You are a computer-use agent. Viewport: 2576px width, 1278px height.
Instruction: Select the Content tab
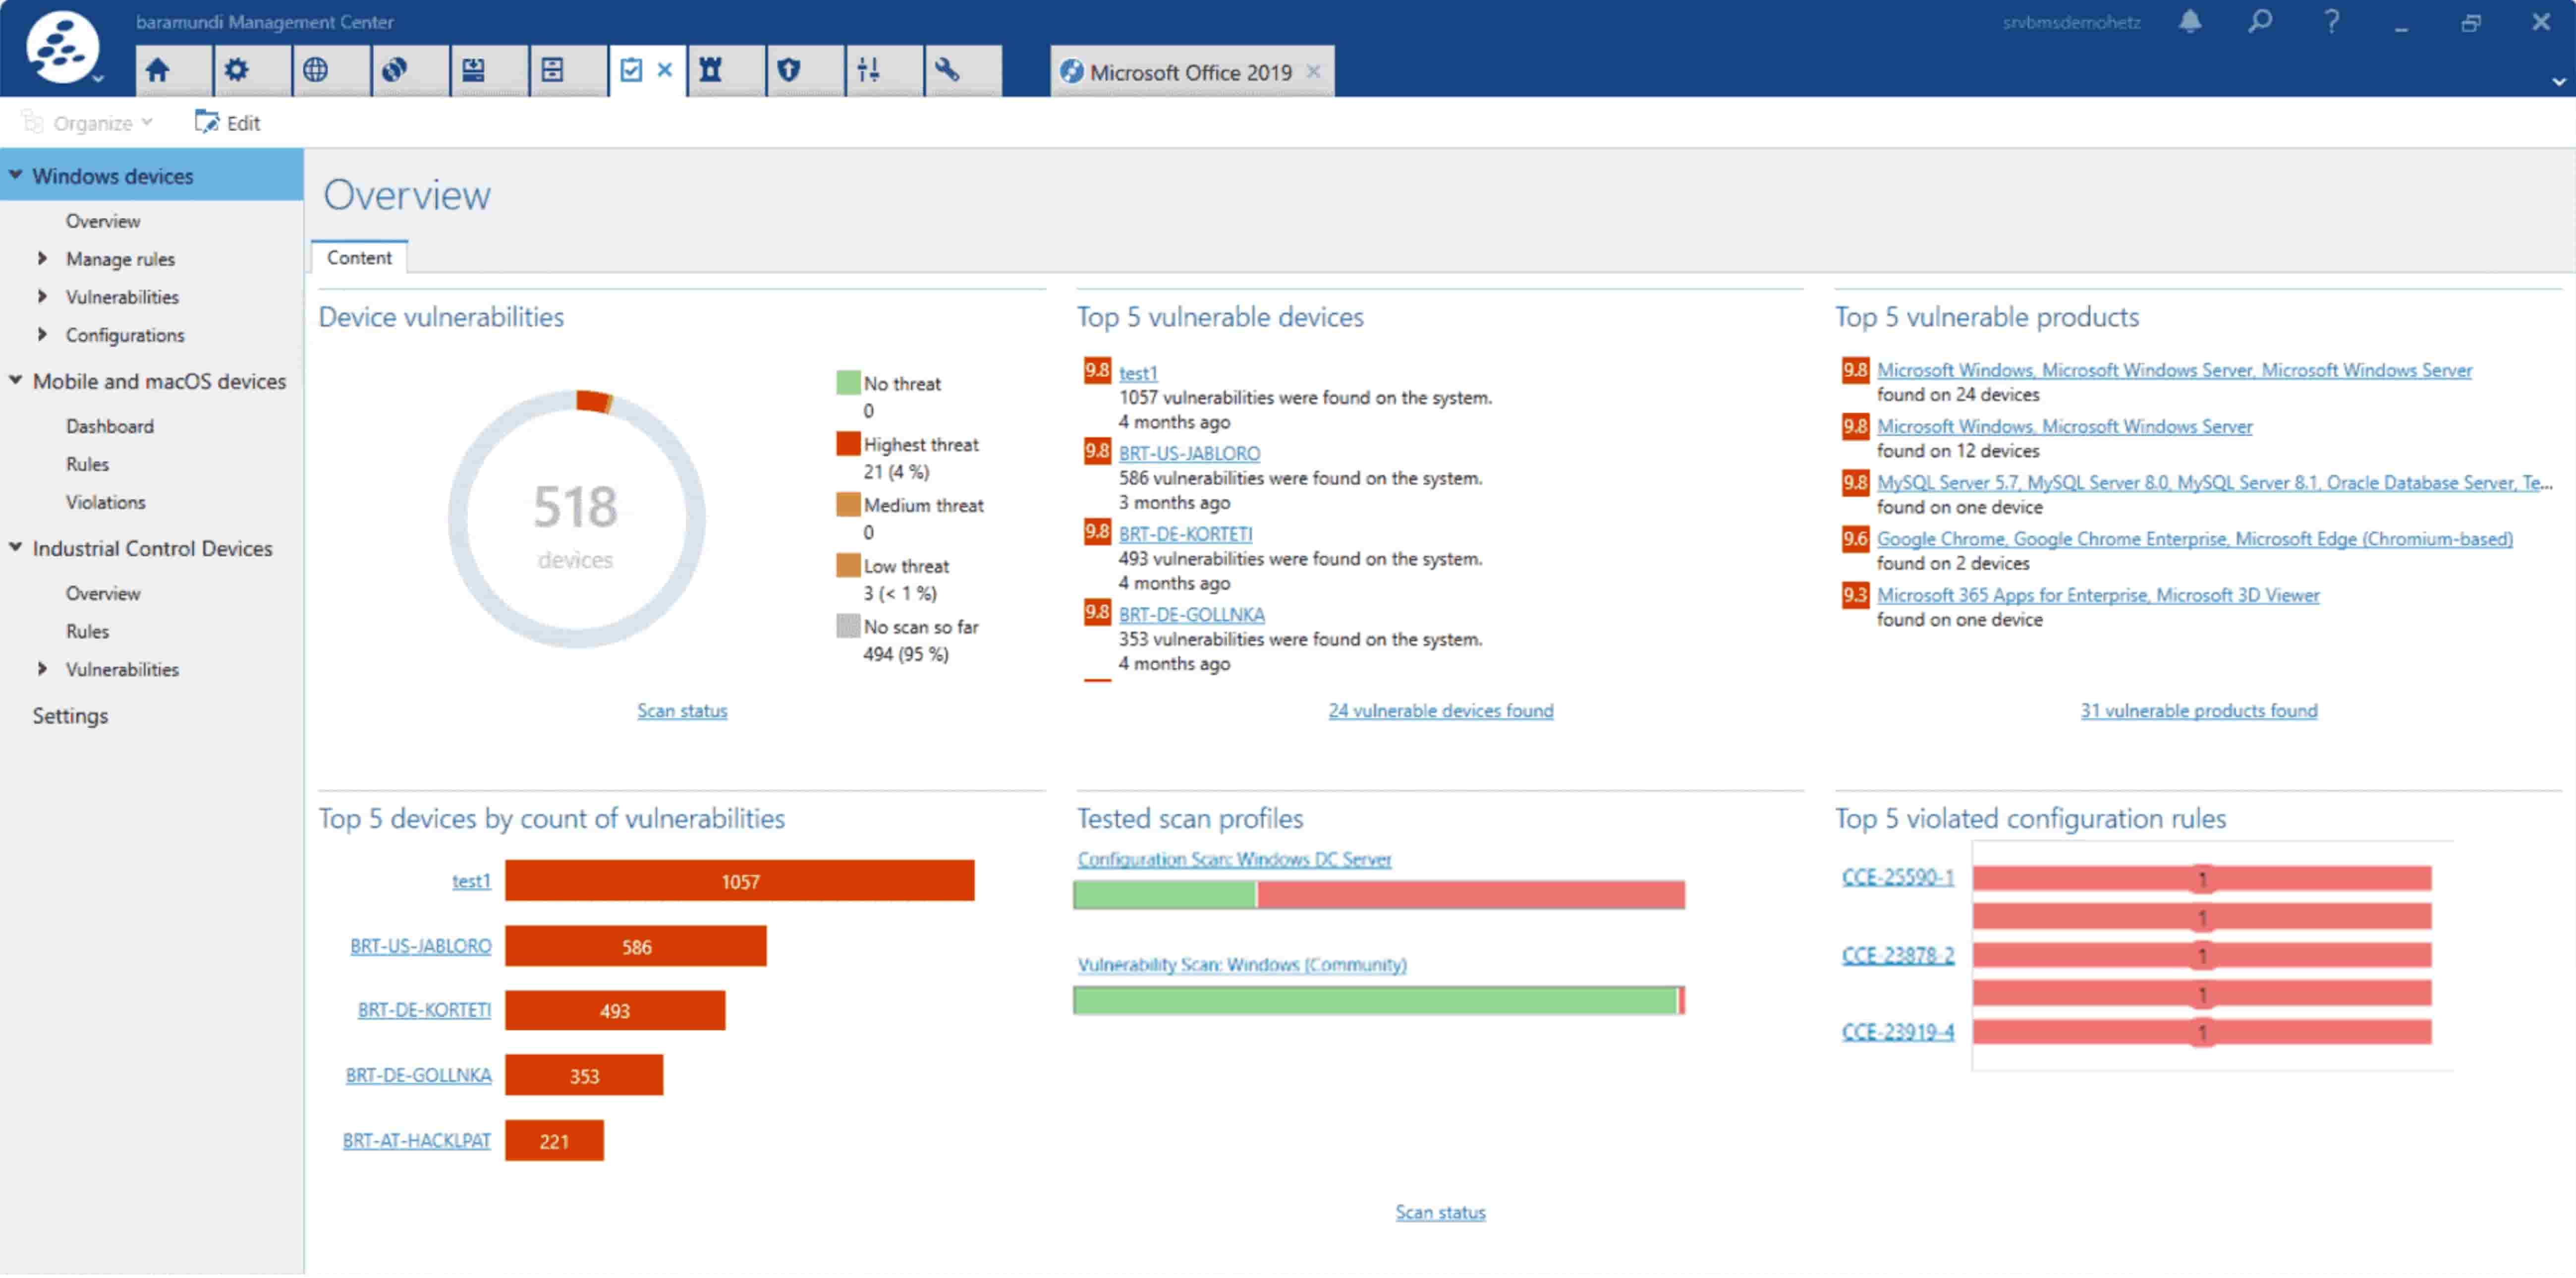click(359, 258)
